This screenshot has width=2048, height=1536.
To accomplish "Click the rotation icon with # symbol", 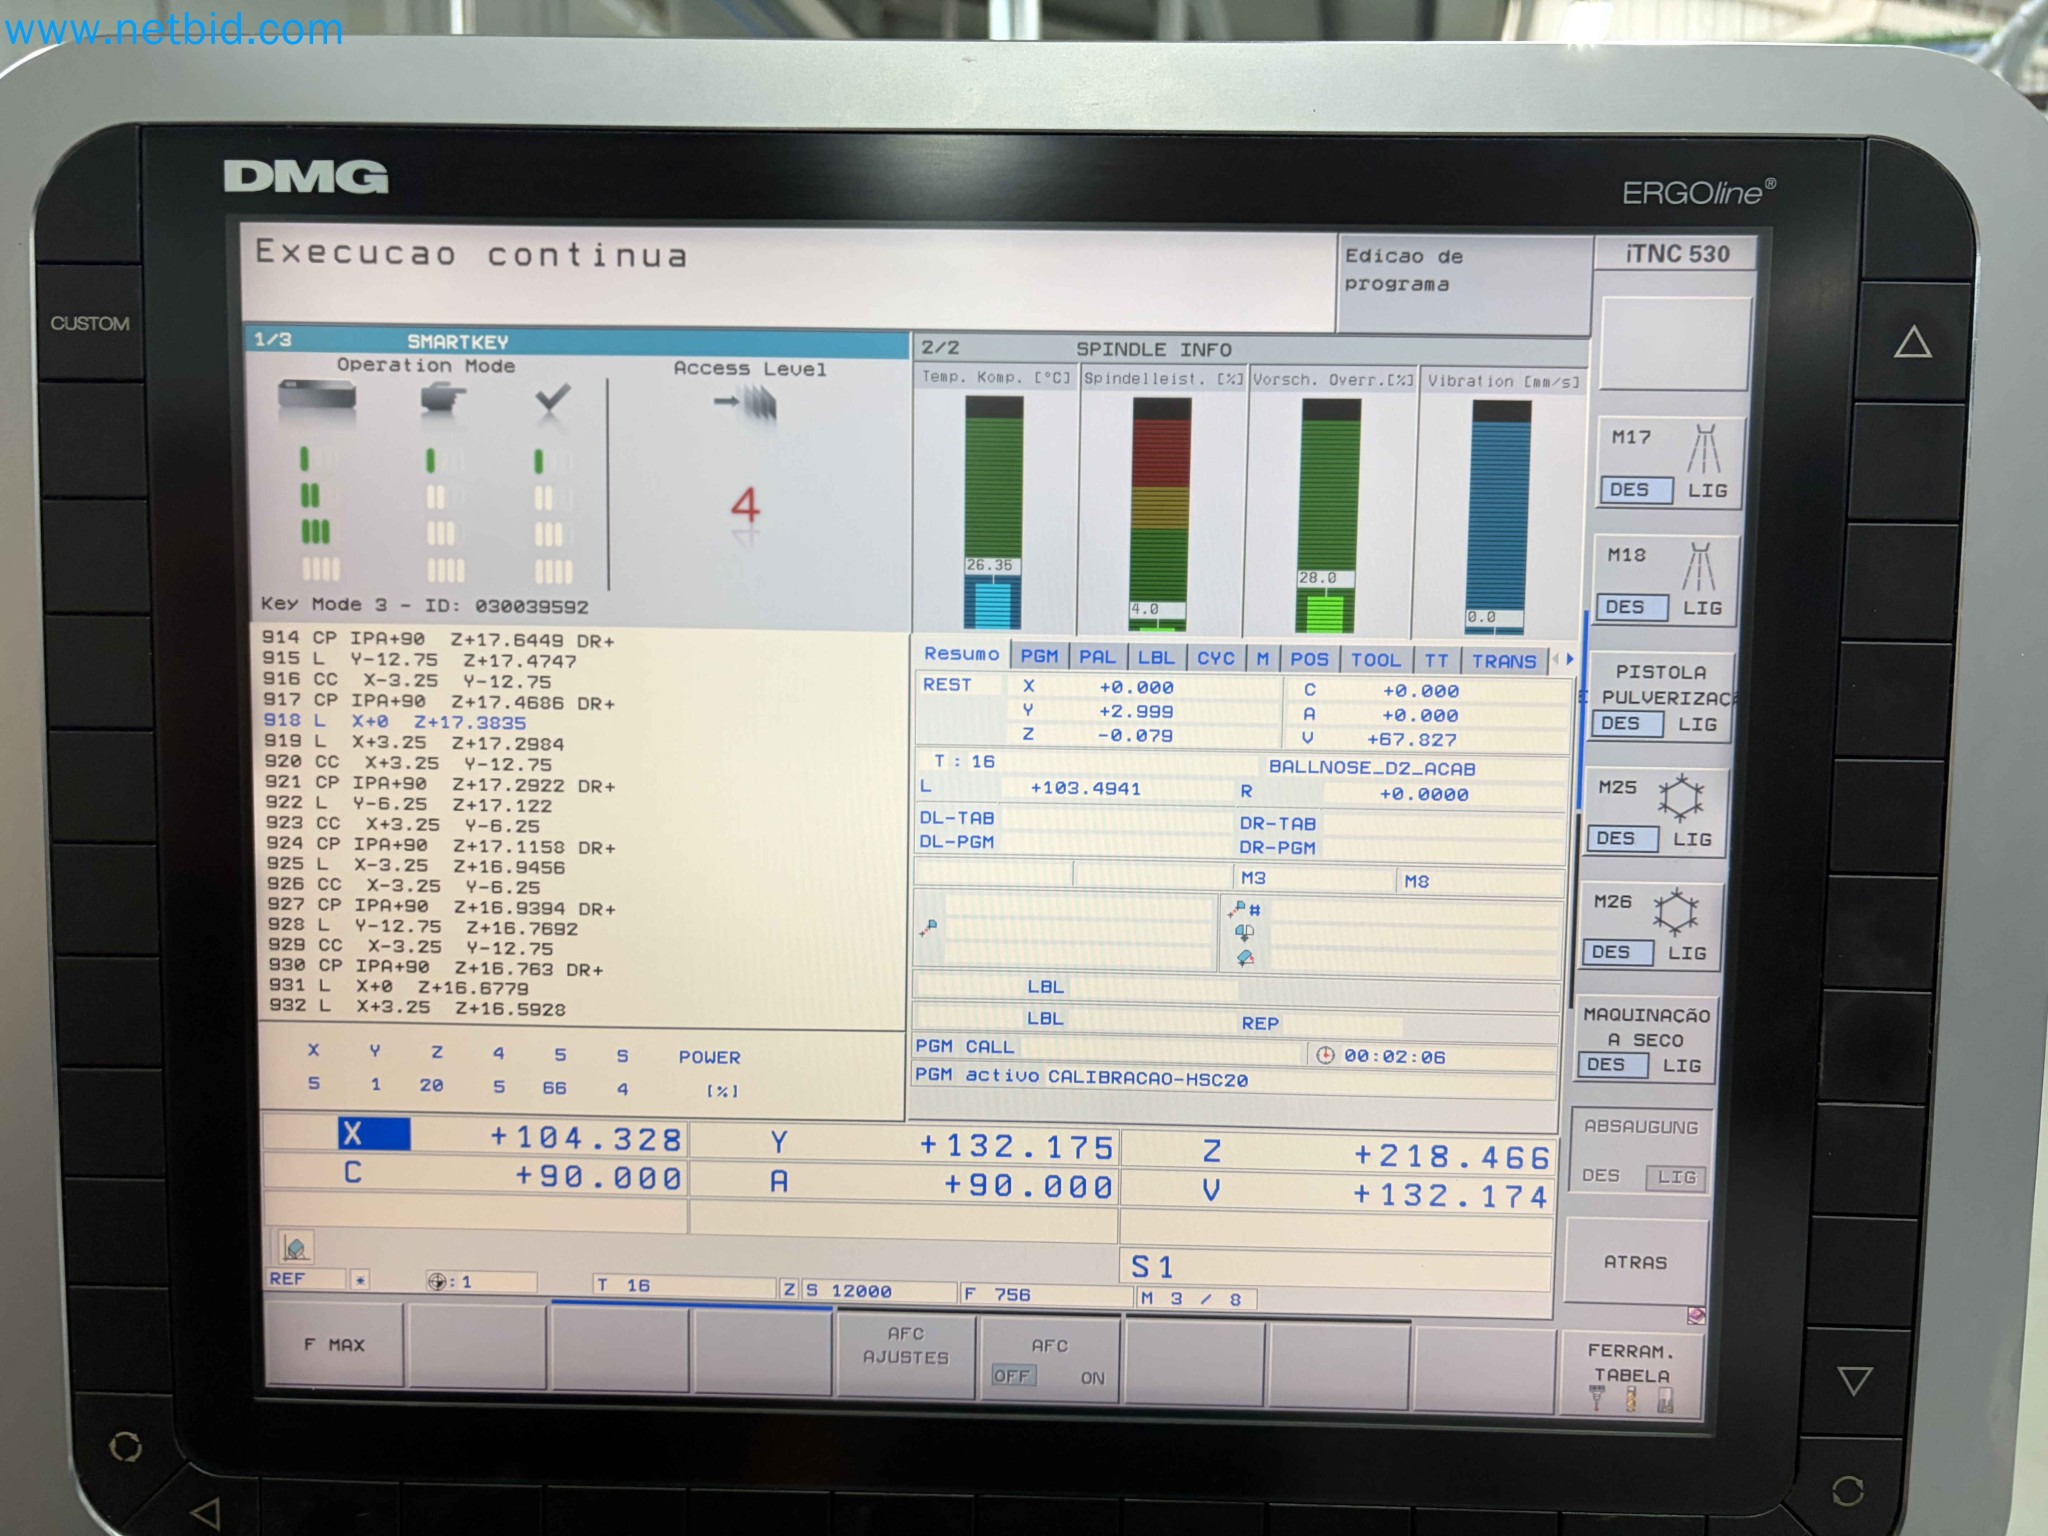I will click(1246, 909).
